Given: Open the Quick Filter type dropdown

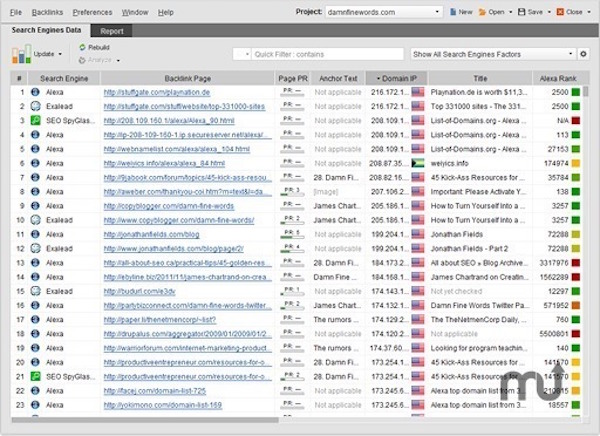Looking at the screenshot, I should (242, 54).
